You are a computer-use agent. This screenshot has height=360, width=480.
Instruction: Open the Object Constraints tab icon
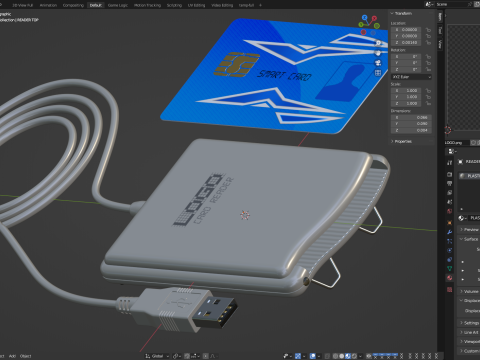[450, 259]
